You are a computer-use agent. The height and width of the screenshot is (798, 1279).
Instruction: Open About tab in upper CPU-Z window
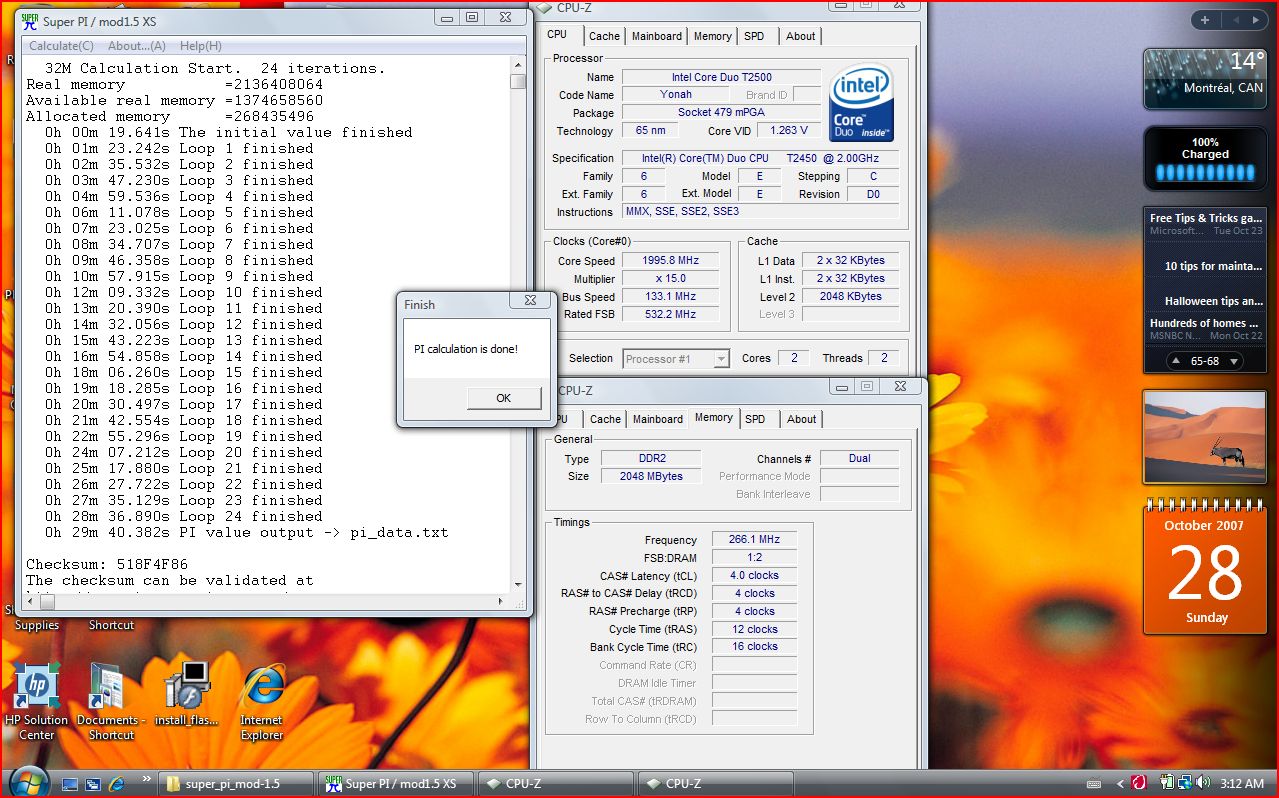[x=800, y=36]
